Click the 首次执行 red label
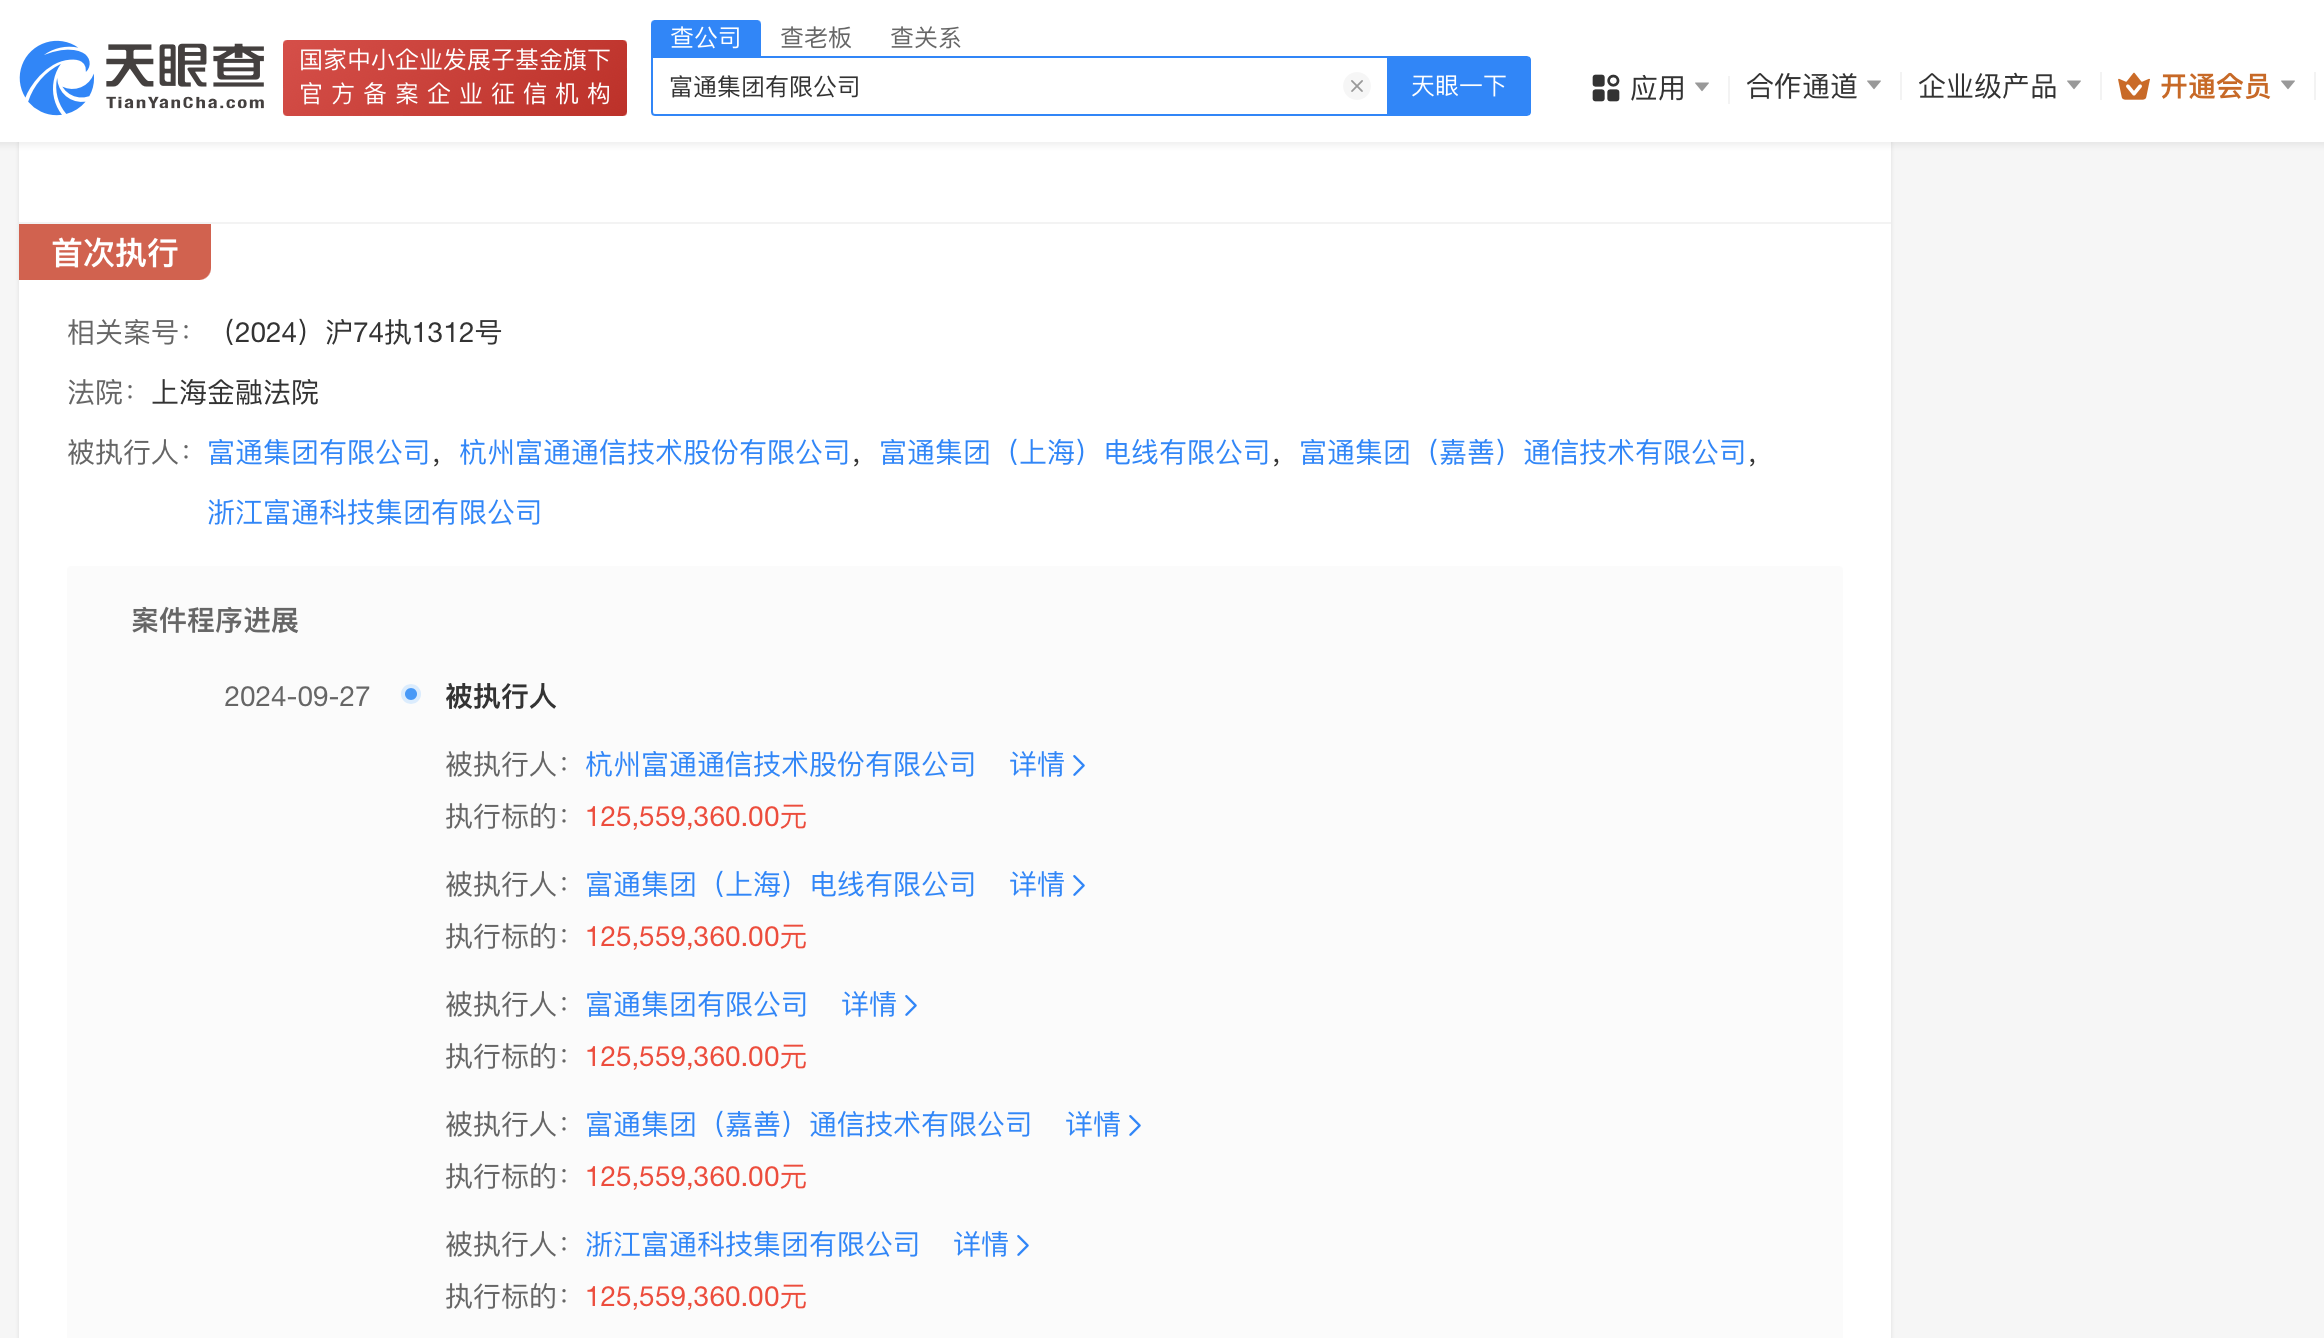Screen dimensions: 2324x1338 (x=115, y=252)
